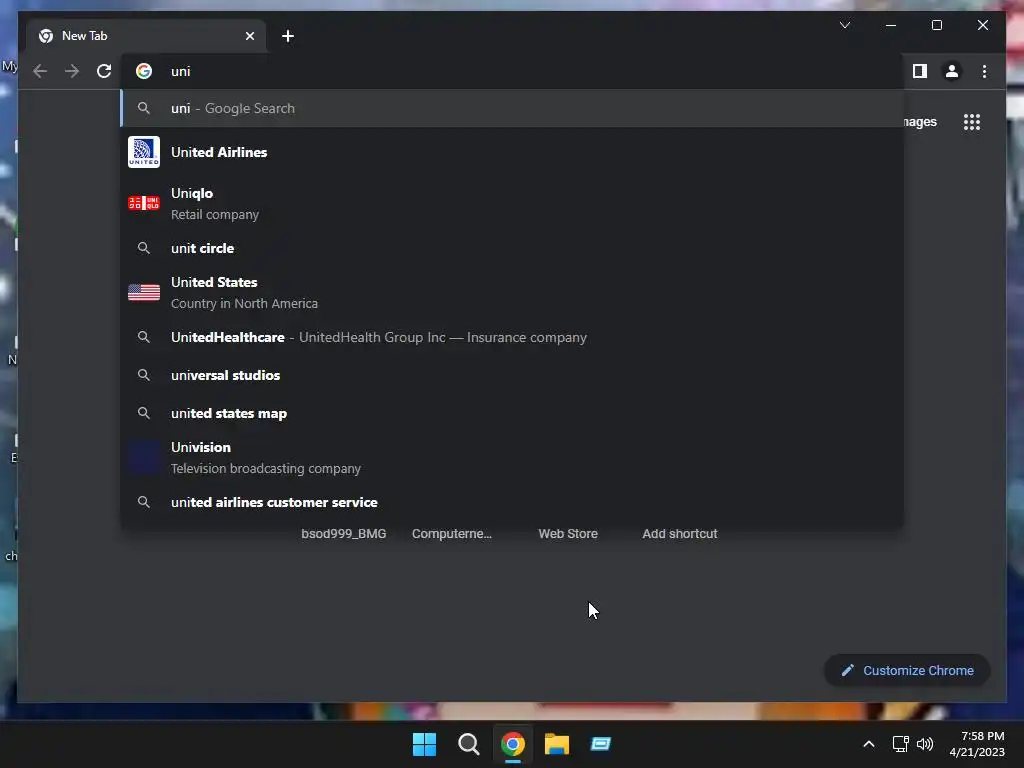Click the back navigation arrow
Image resolution: width=1024 pixels, height=768 pixels.
(40, 71)
